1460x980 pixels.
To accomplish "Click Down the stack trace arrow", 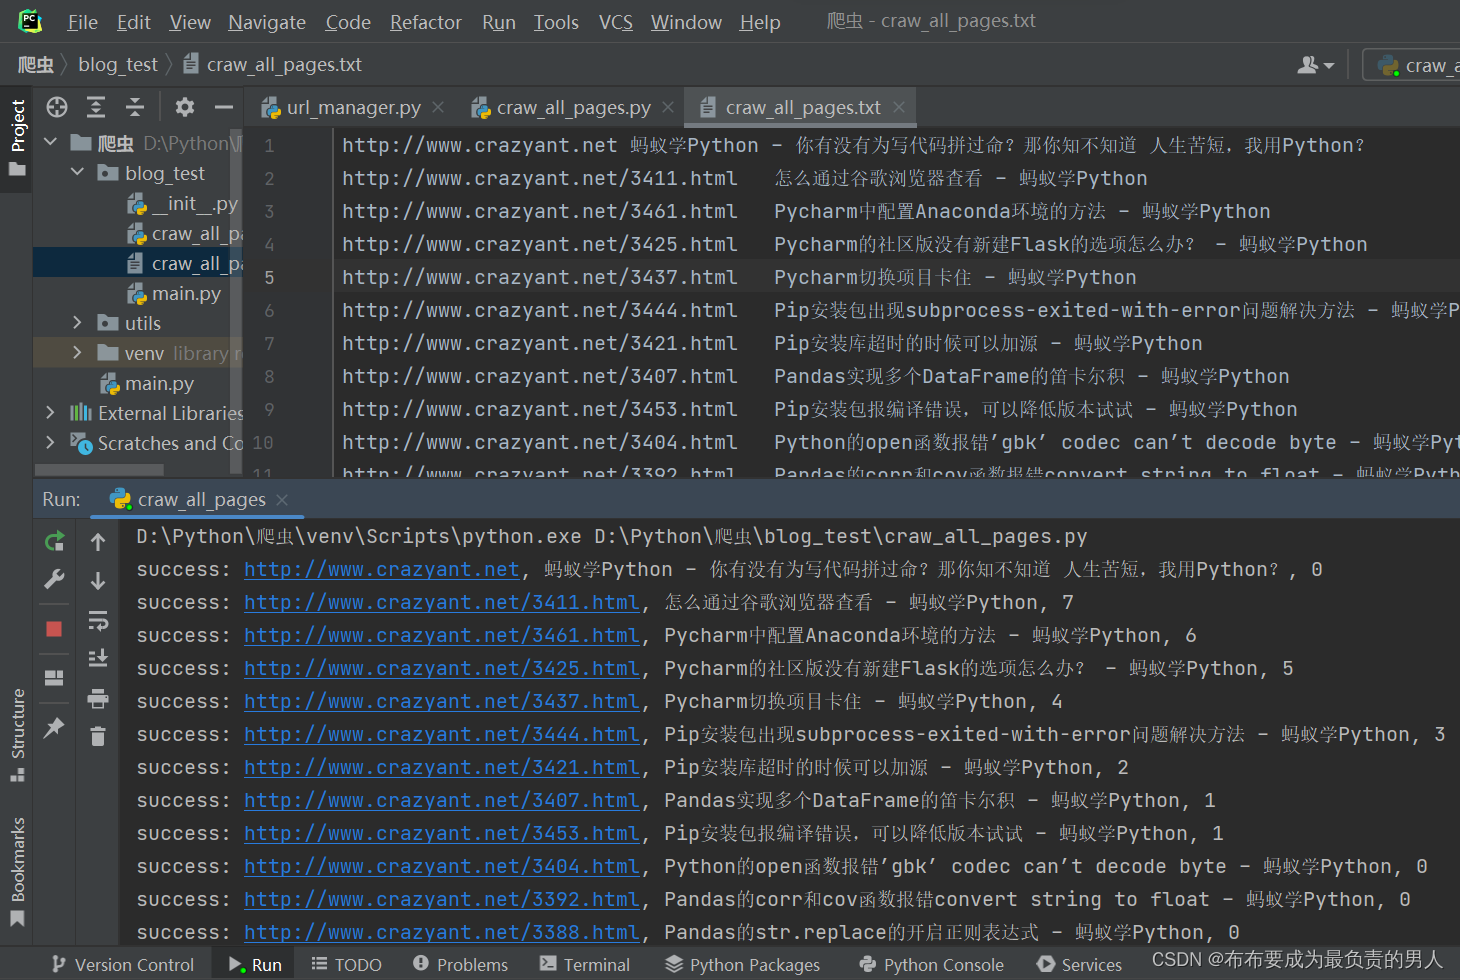I will pyautogui.click(x=98, y=581).
